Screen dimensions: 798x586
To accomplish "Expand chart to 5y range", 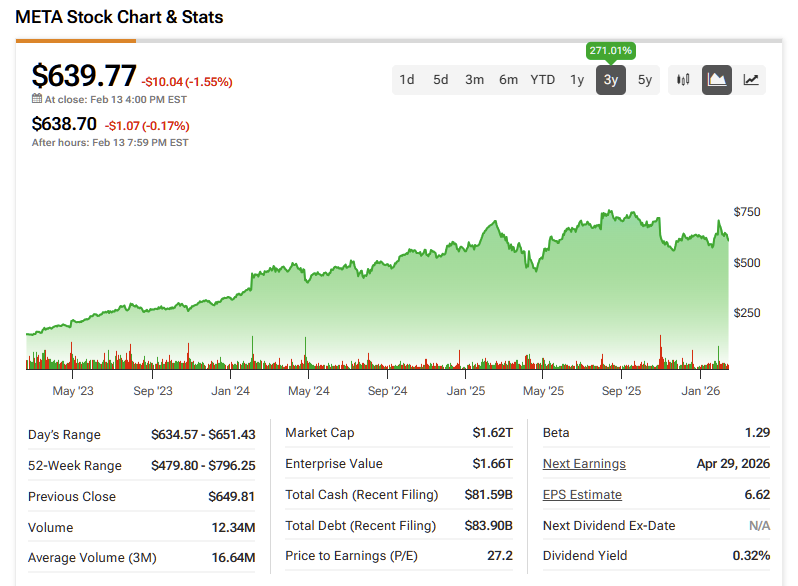I will [645, 80].
